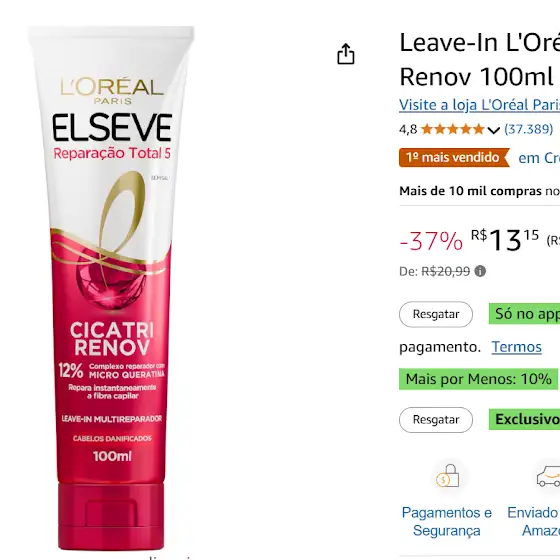Open the coupon Termos link
Screen dimensions: 560x560
tap(516, 347)
